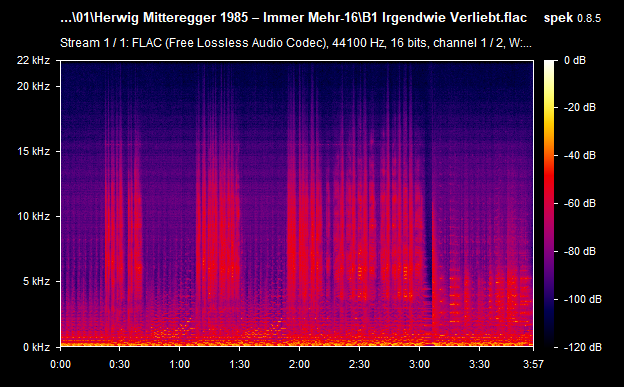Click the '3:57' end time label
Image resolution: width=624 pixels, height=387 pixels.
533,364
